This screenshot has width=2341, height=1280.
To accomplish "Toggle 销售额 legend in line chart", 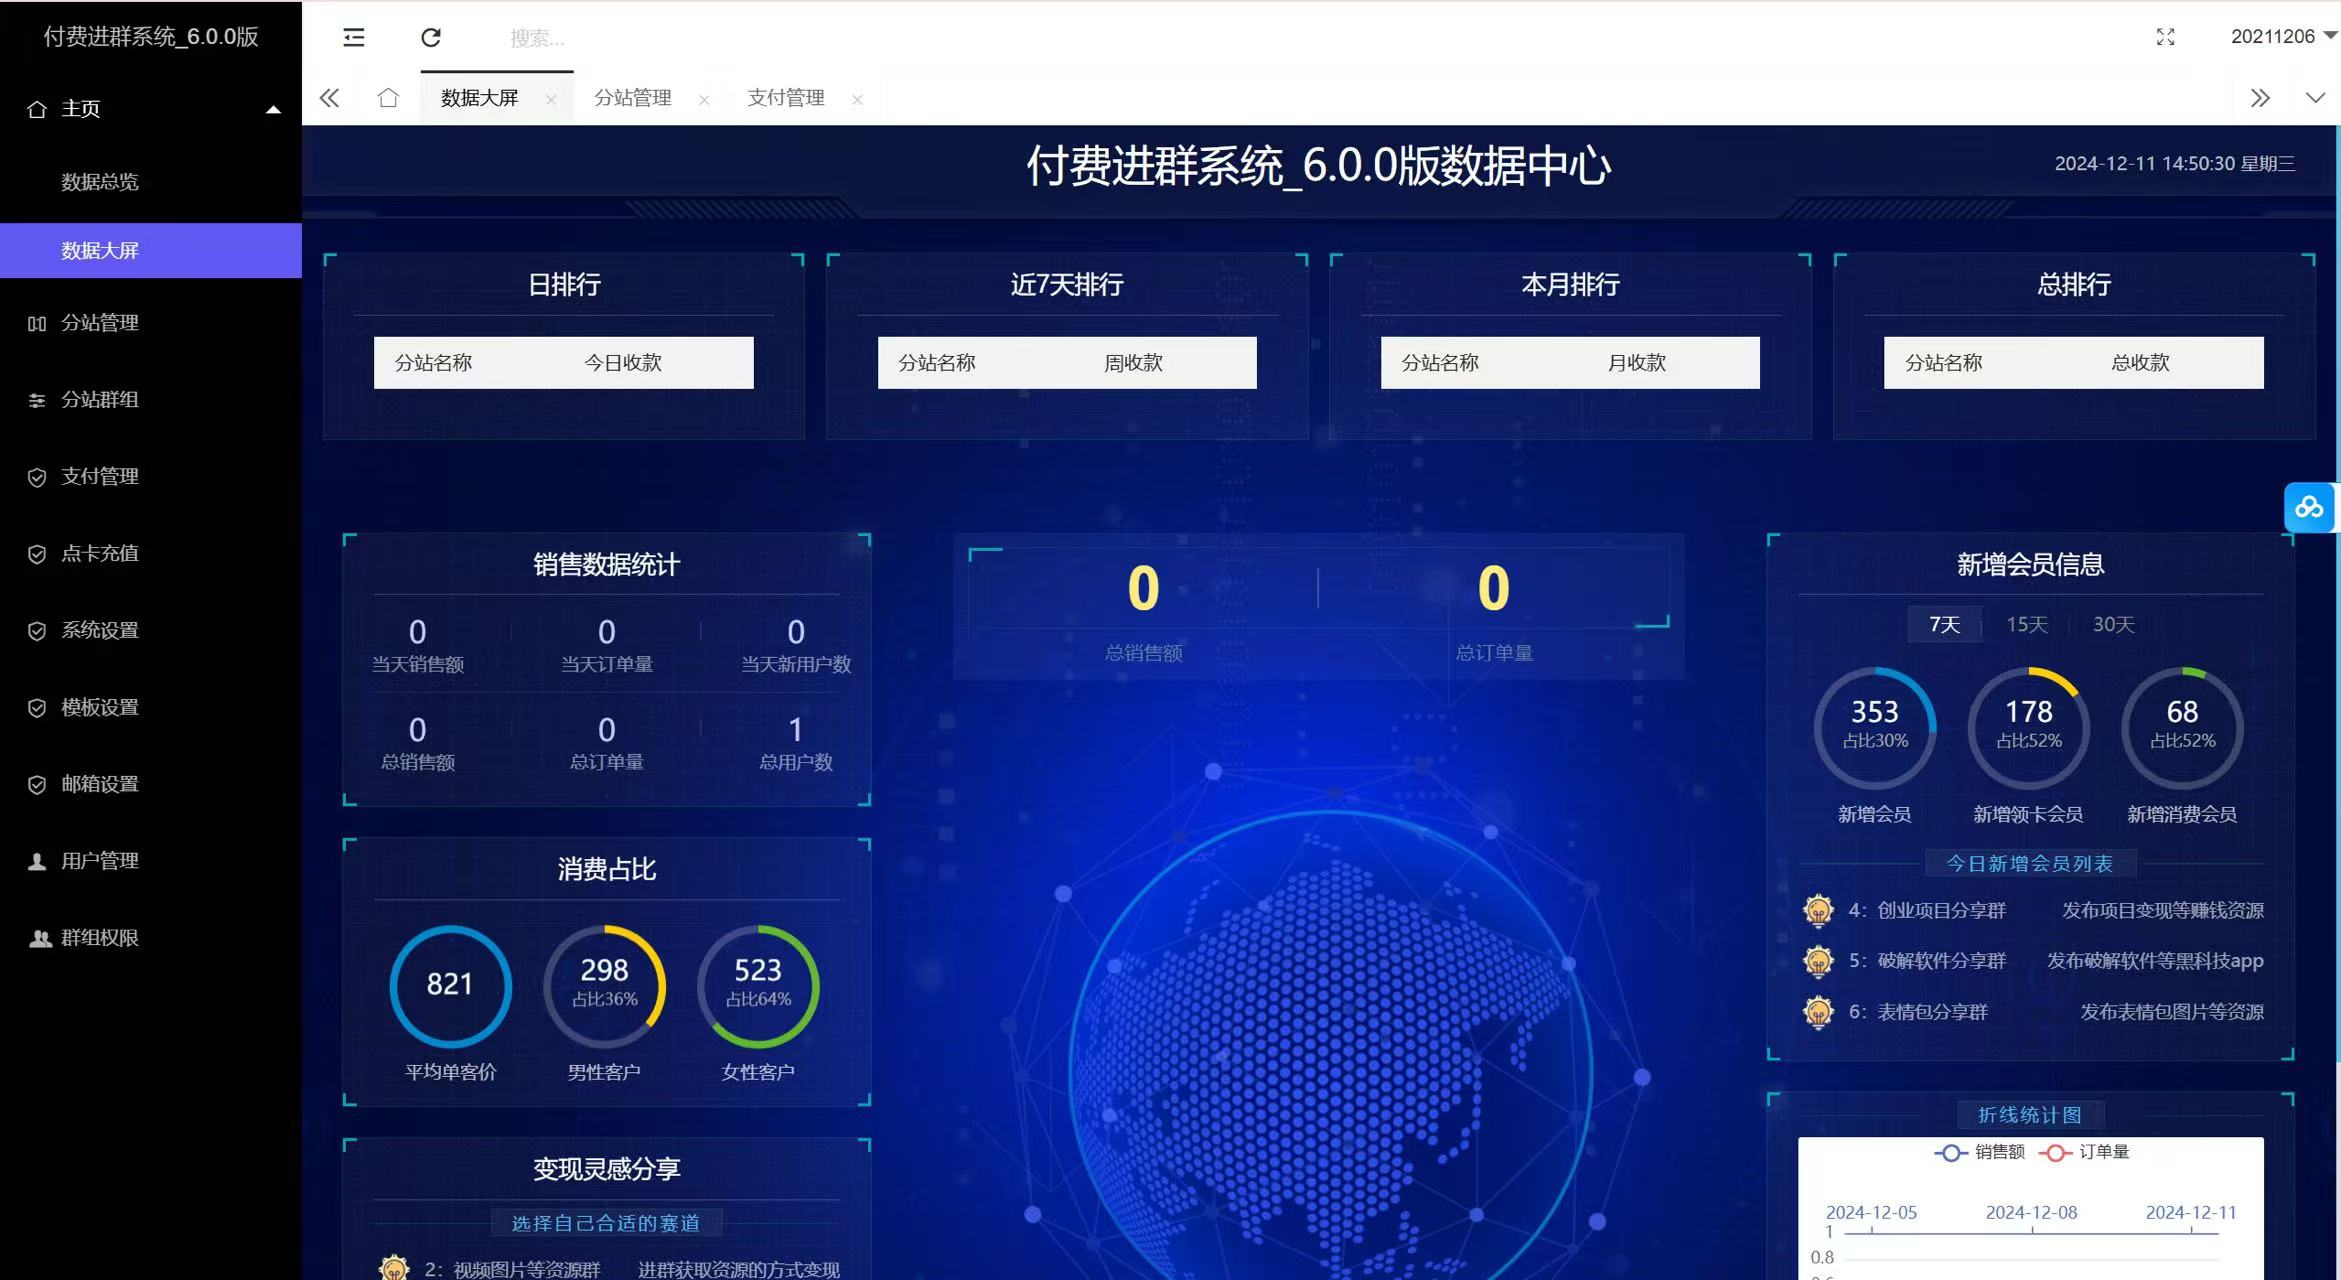I will click(x=1979, y=1152).
